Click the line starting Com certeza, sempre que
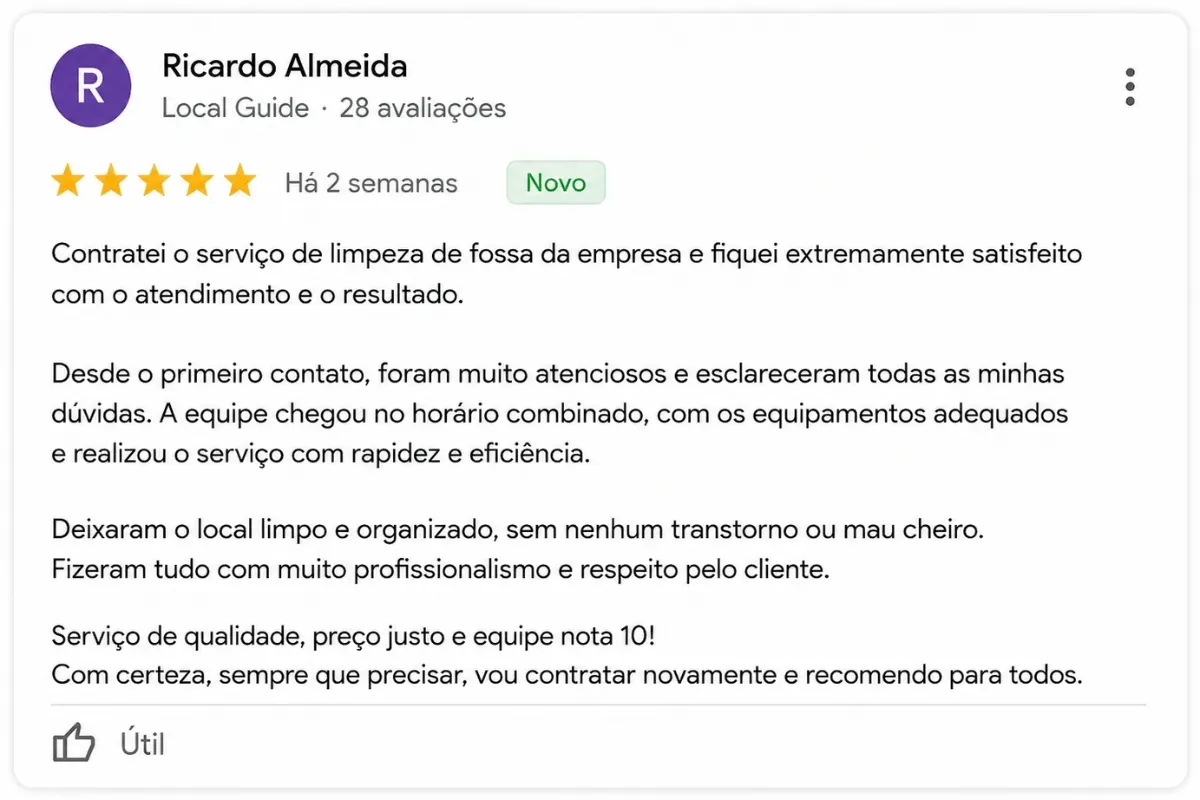 (567, 675)
